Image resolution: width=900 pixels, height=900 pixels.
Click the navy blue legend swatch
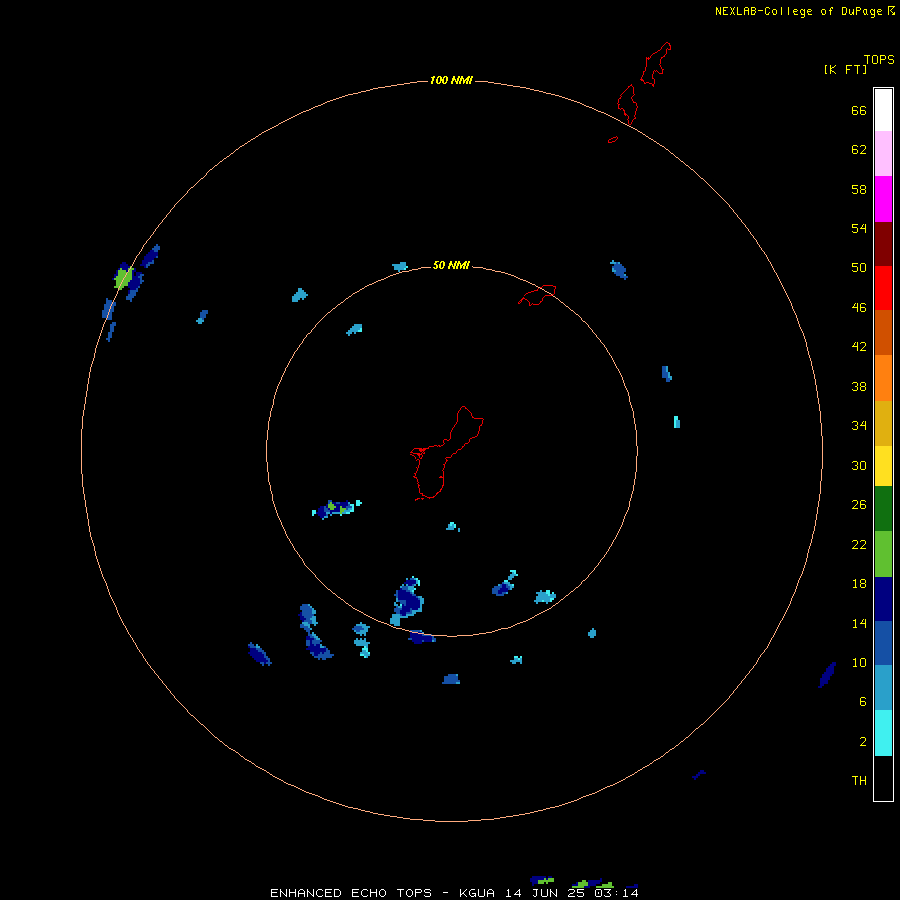[883, 599]
